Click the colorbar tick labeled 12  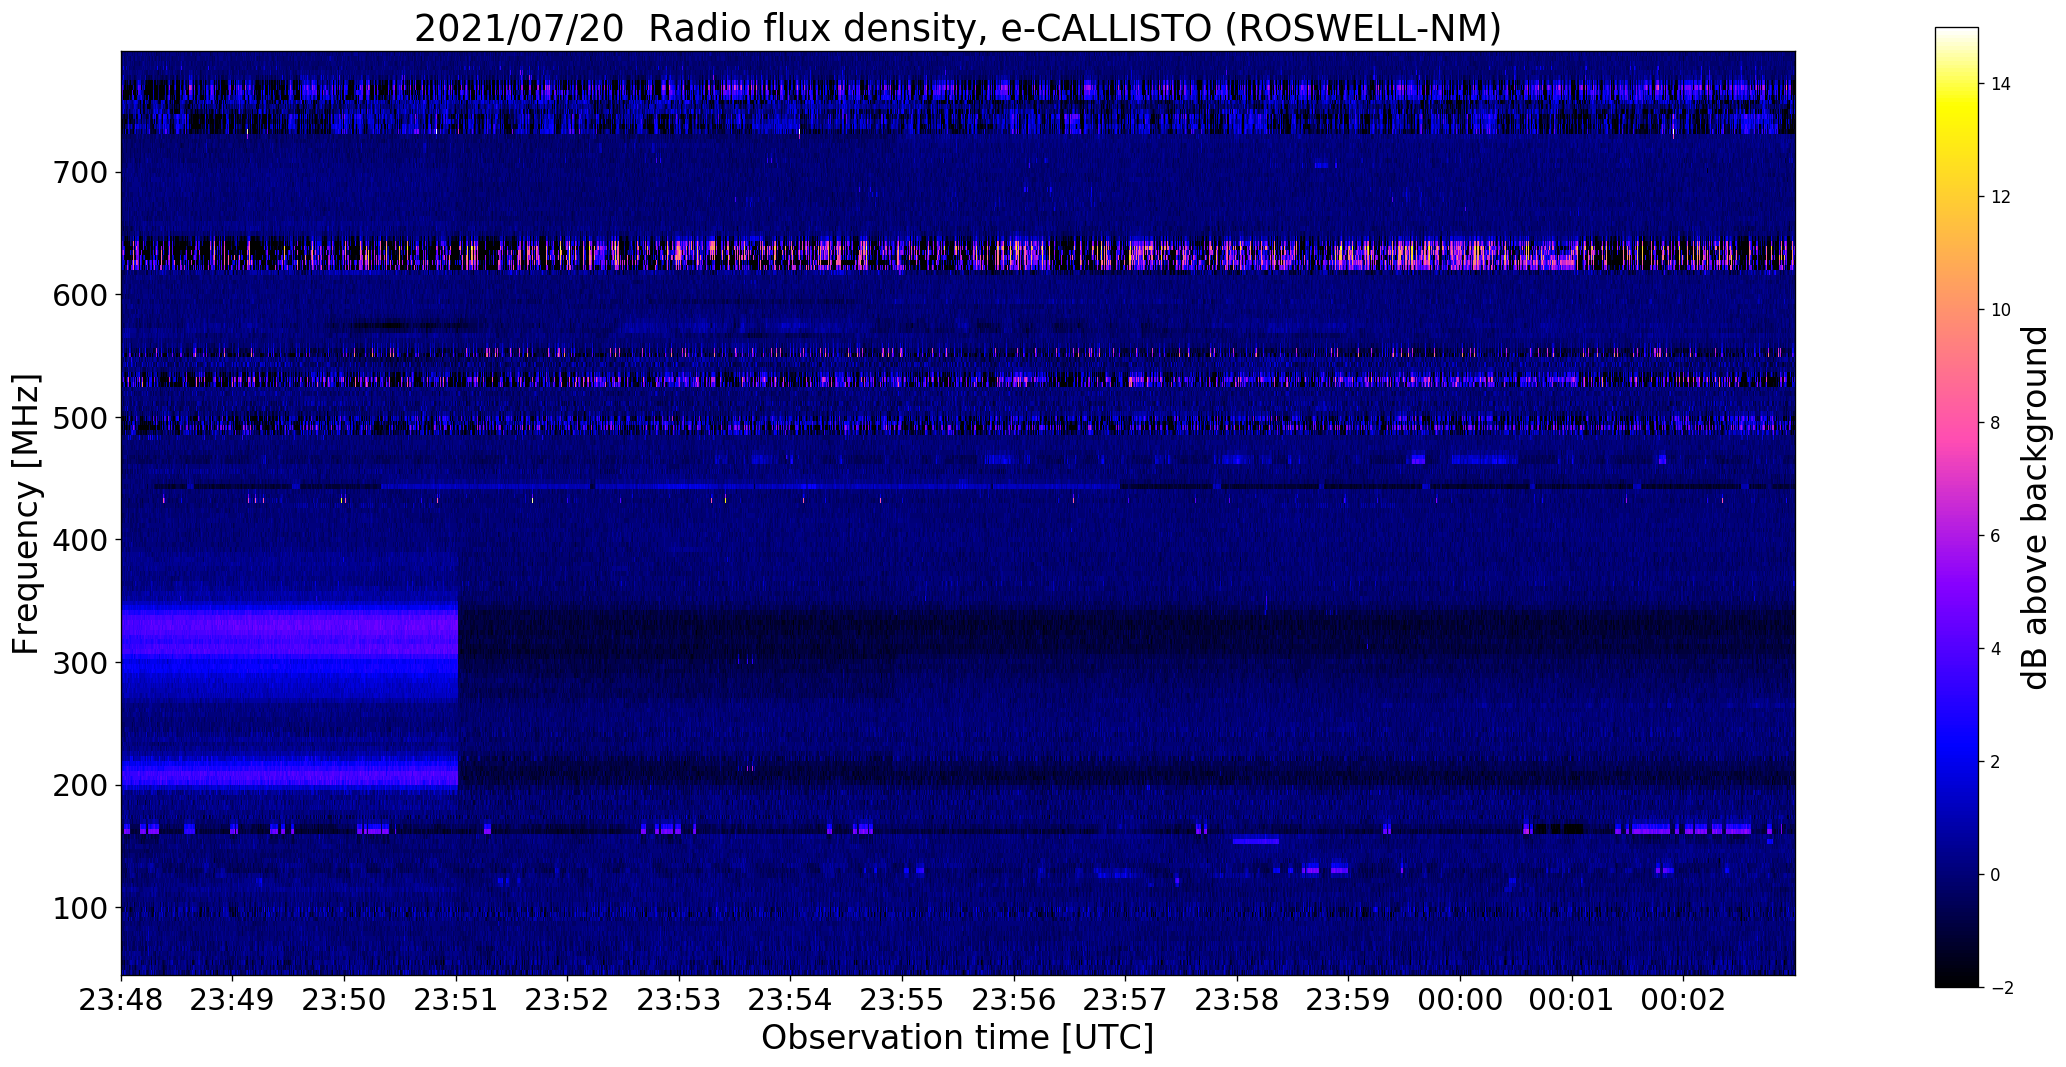coord(2001,197)
